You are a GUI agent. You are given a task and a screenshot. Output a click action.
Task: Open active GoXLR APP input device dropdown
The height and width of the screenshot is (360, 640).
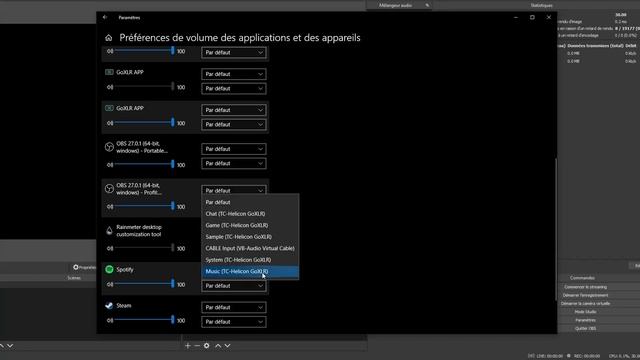(234, 124)
